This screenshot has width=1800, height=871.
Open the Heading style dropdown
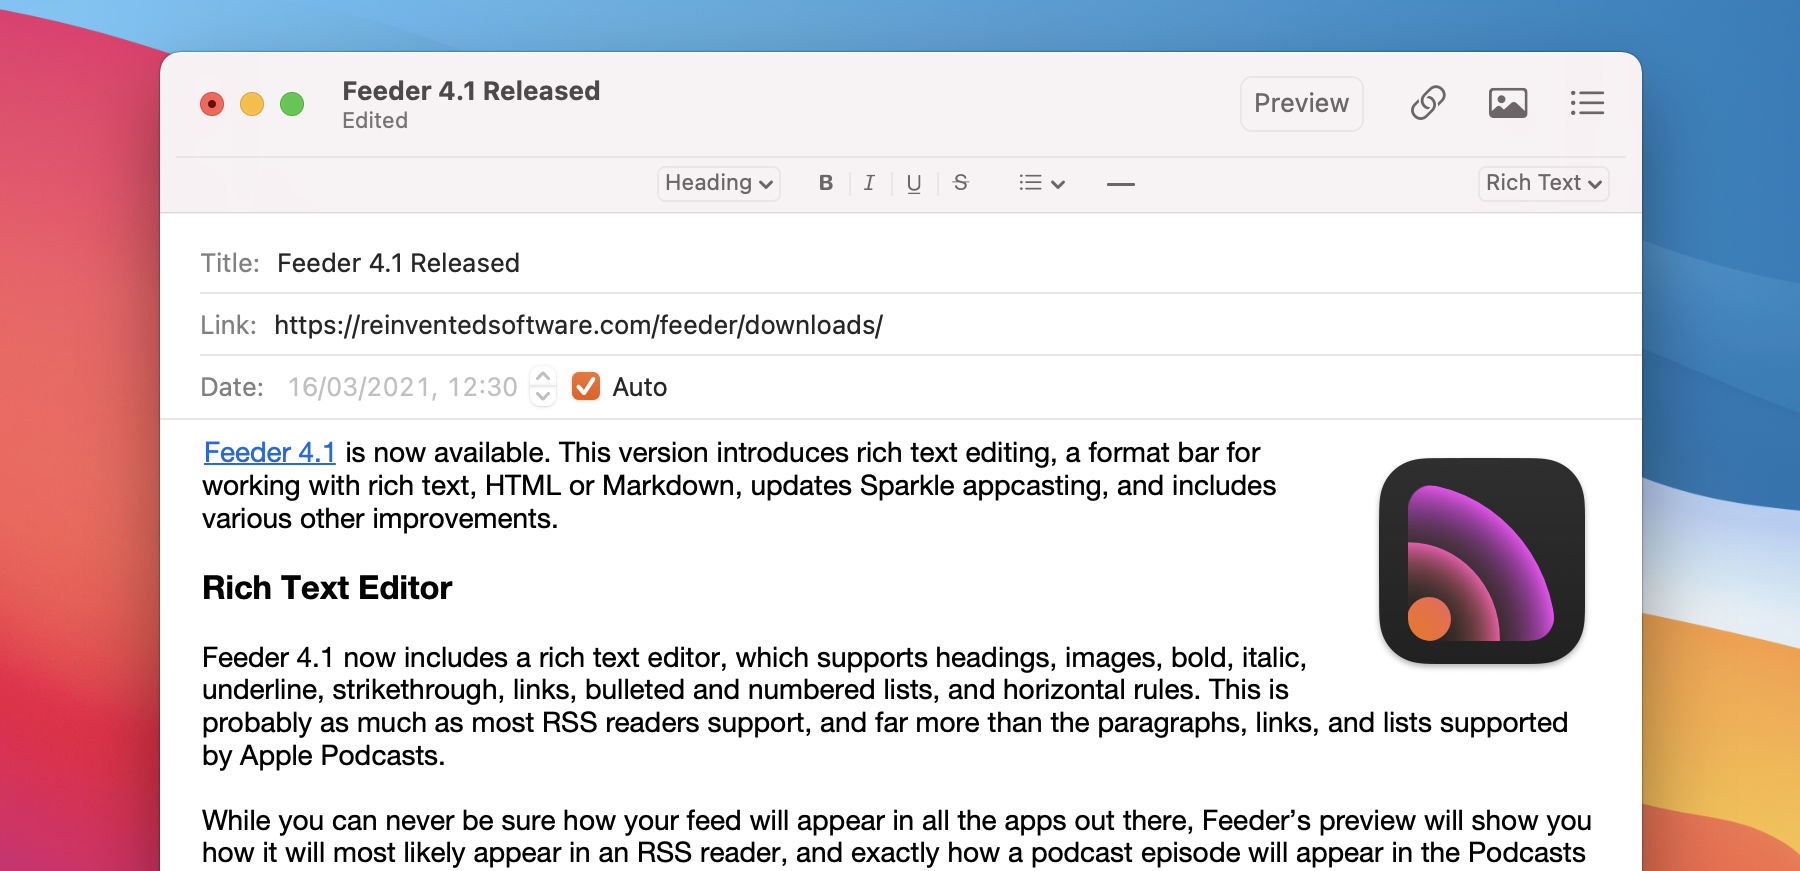click(718, 183)
